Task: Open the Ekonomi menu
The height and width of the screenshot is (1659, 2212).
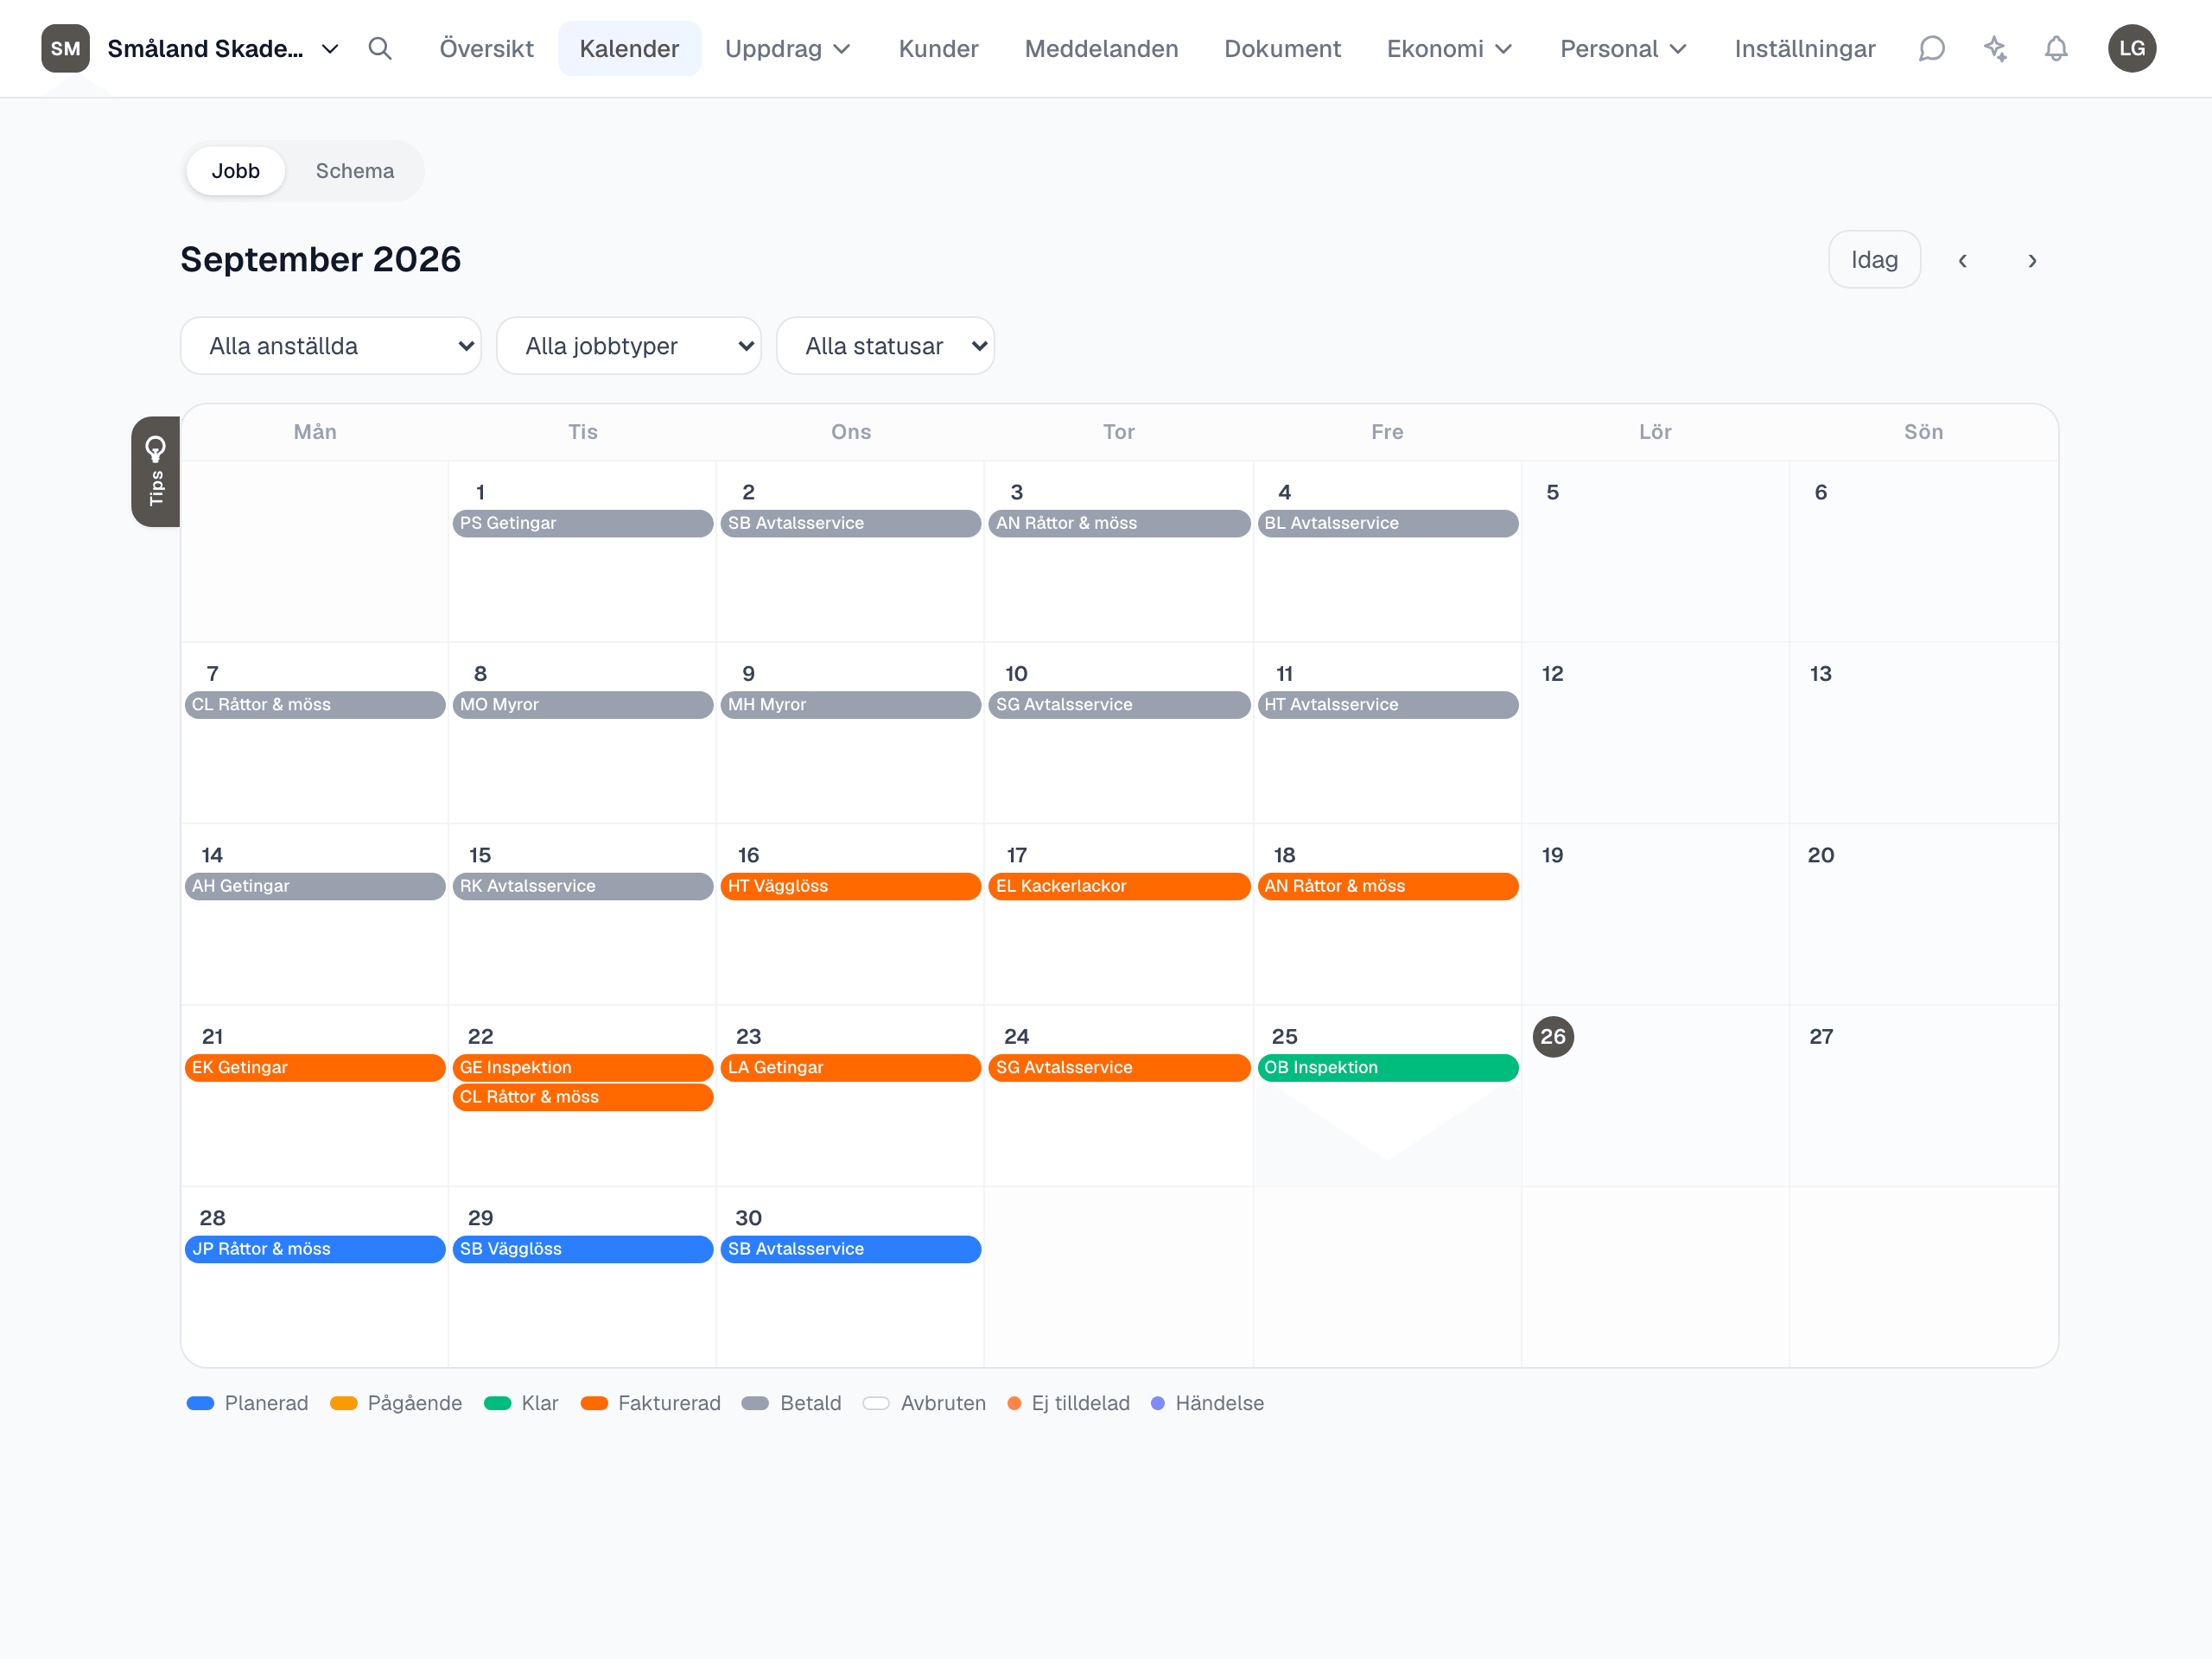Action: coord(1449,48)
